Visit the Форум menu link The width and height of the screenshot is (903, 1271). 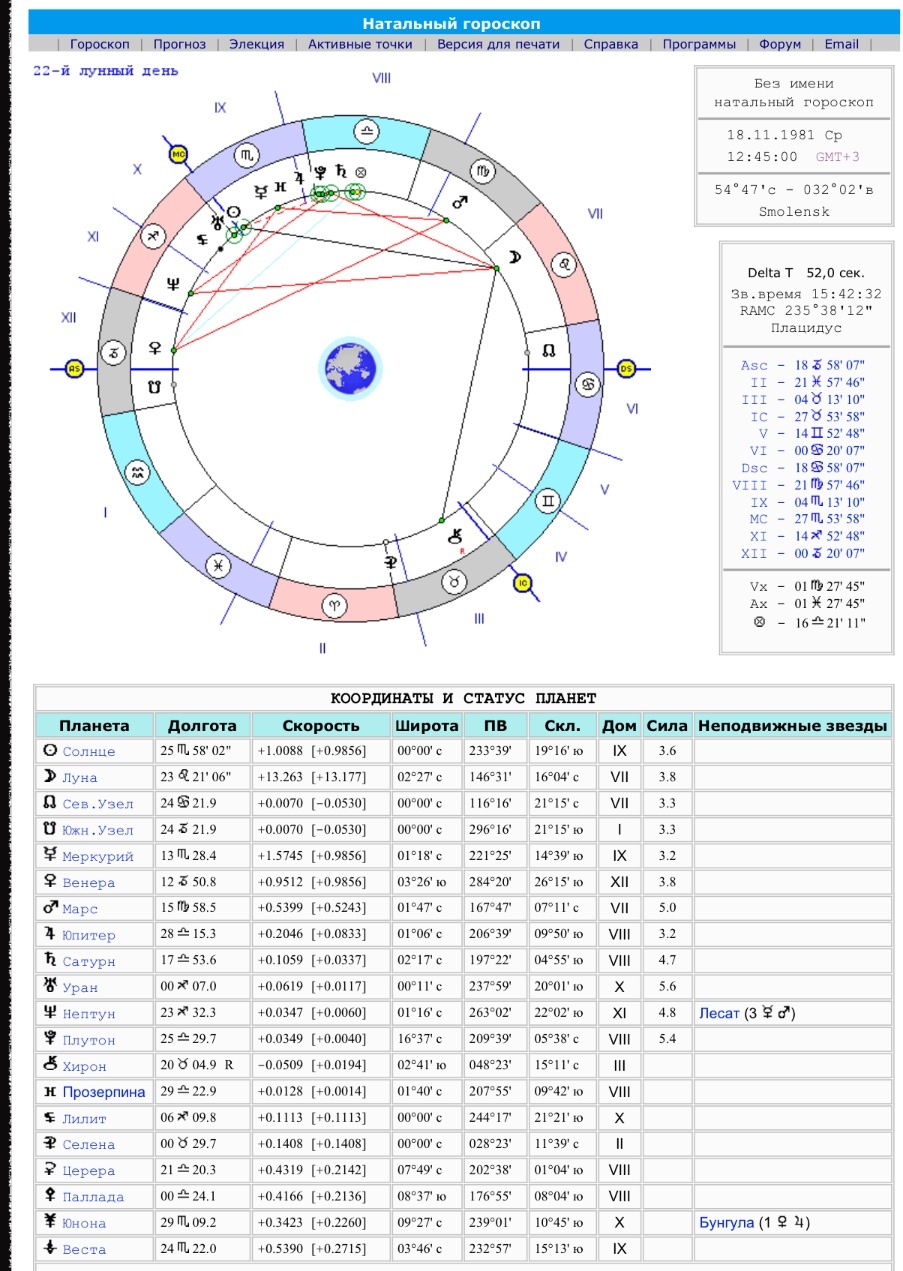click(x=780, y=44)
